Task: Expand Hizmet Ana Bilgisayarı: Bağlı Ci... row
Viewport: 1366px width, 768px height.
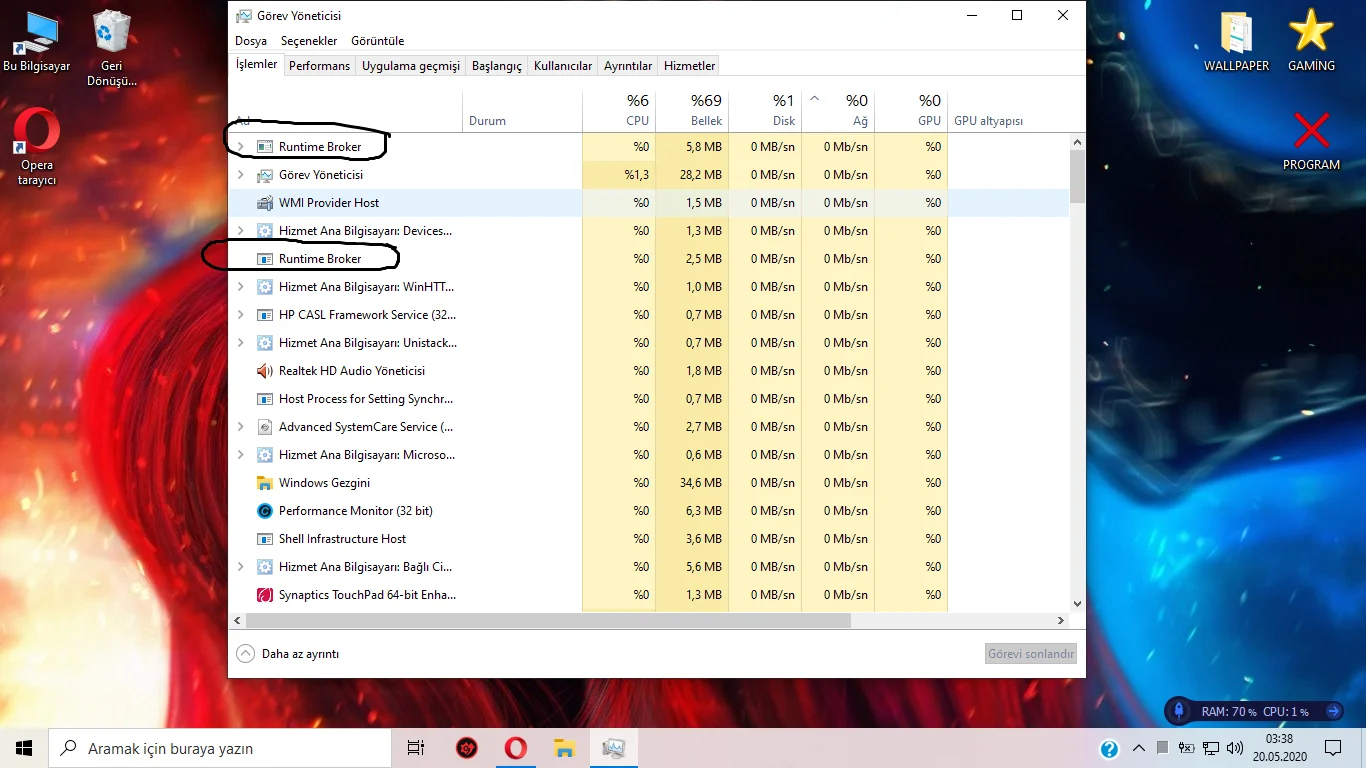Action: 240,567
